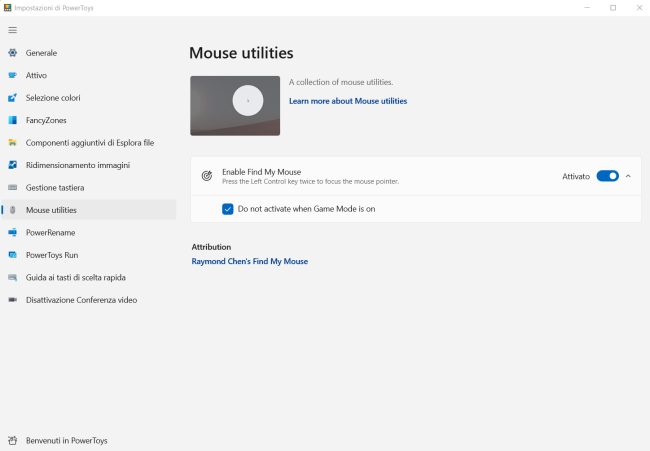
Task: Click the Mouse utilities mouse icon
Action: click(x=12, y=210)
